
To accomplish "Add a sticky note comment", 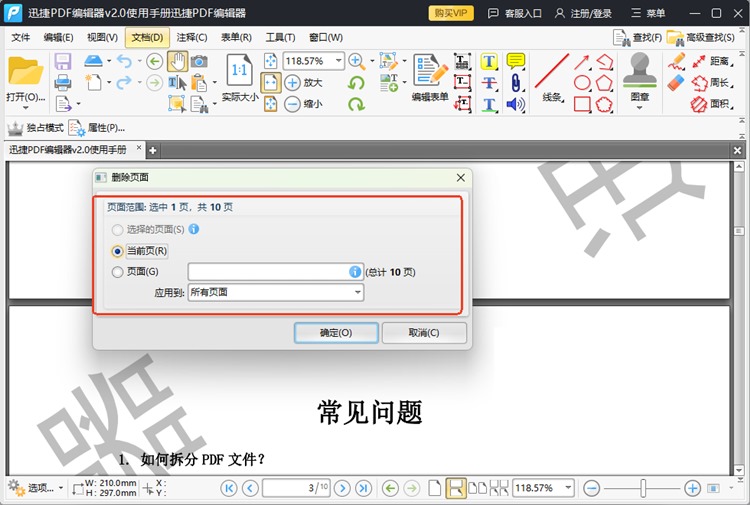I will tap(516, 61).
